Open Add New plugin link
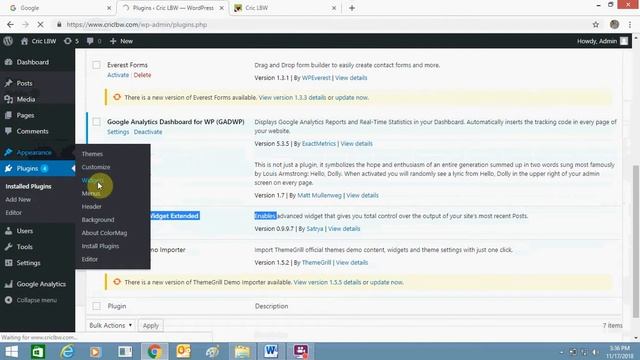 pyautogui.click(x=18, y=200)
